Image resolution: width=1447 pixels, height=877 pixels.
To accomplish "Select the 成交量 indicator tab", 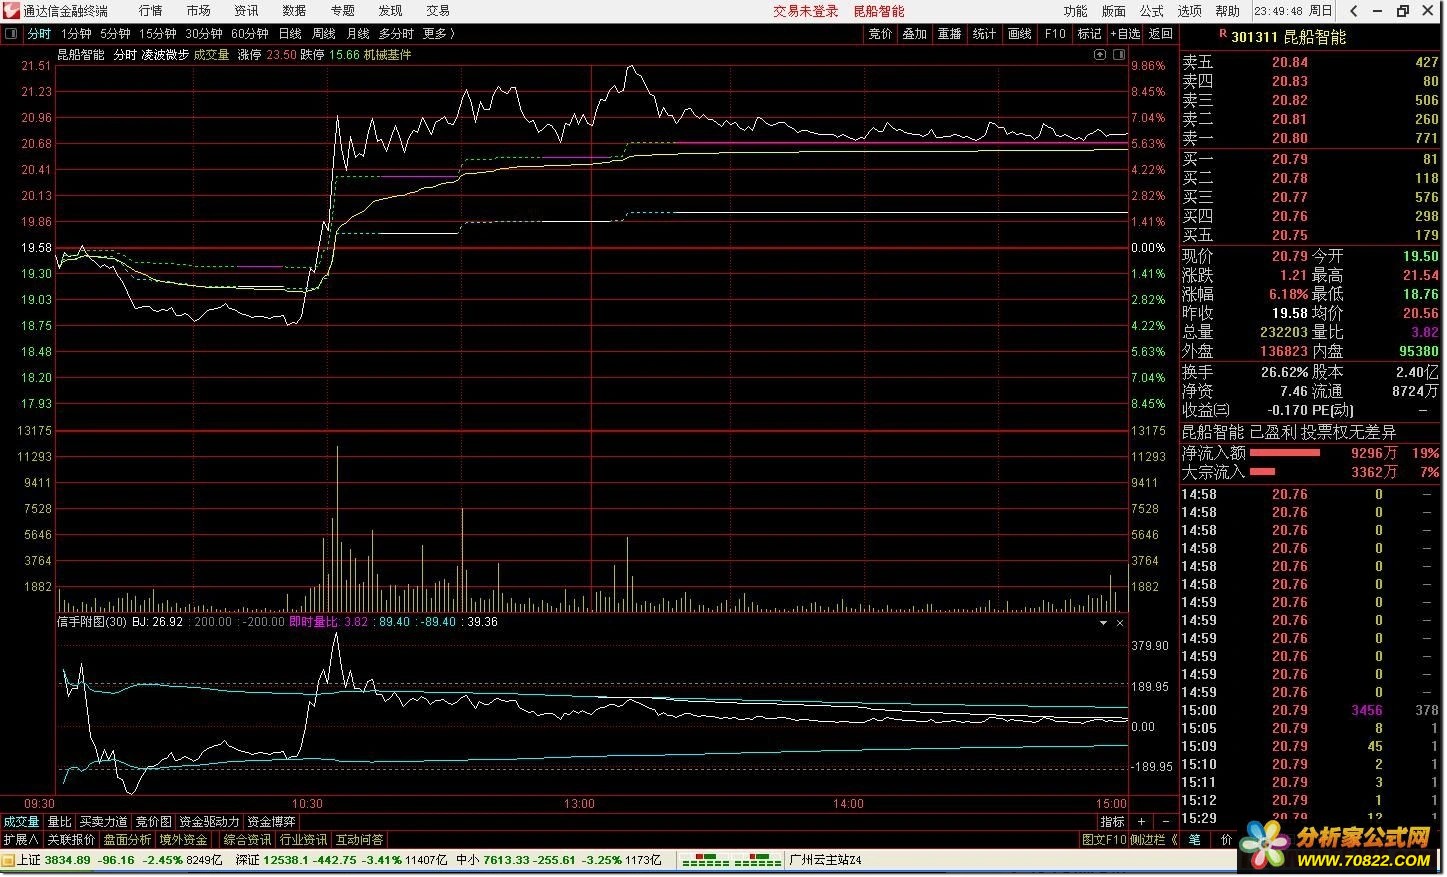I will [x=21, y=822].
